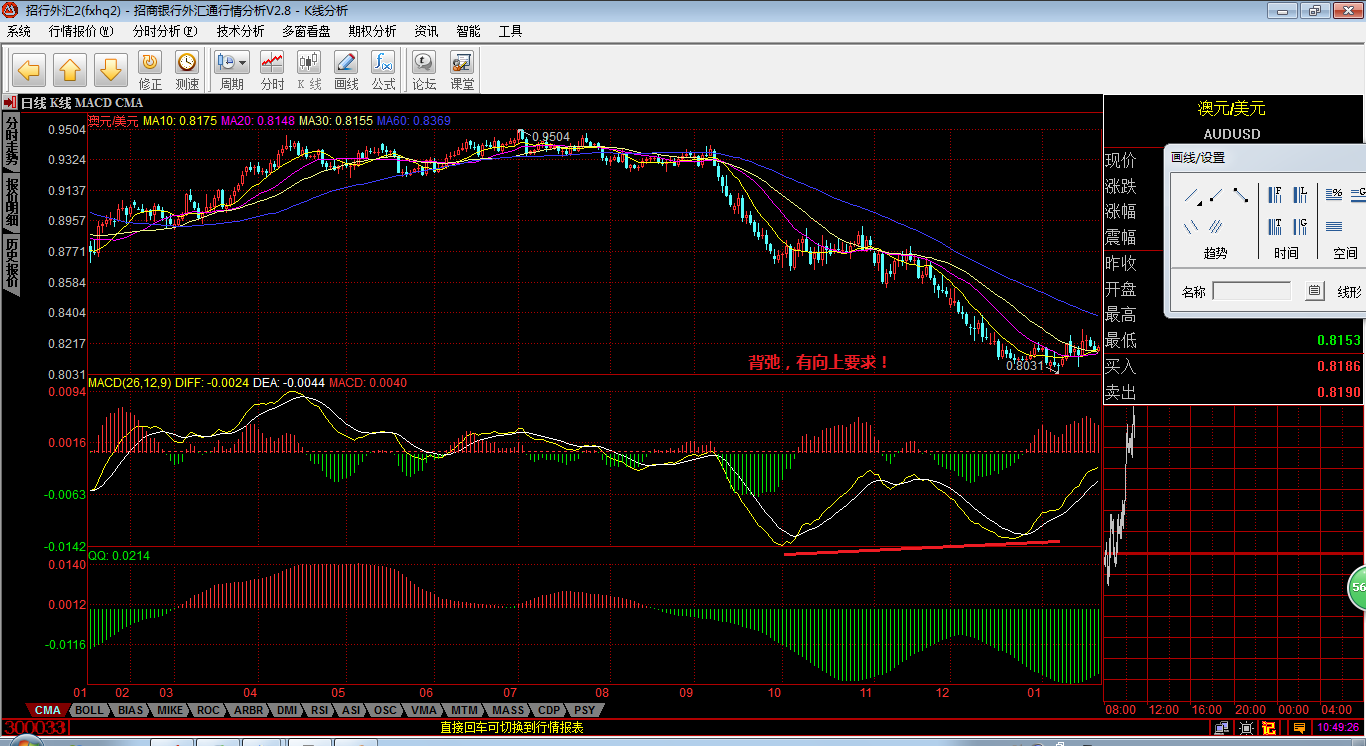This screenshot has height=746, width=1366.
Task: Switch to the RSI indicator tab
Action: click(319, 710)
